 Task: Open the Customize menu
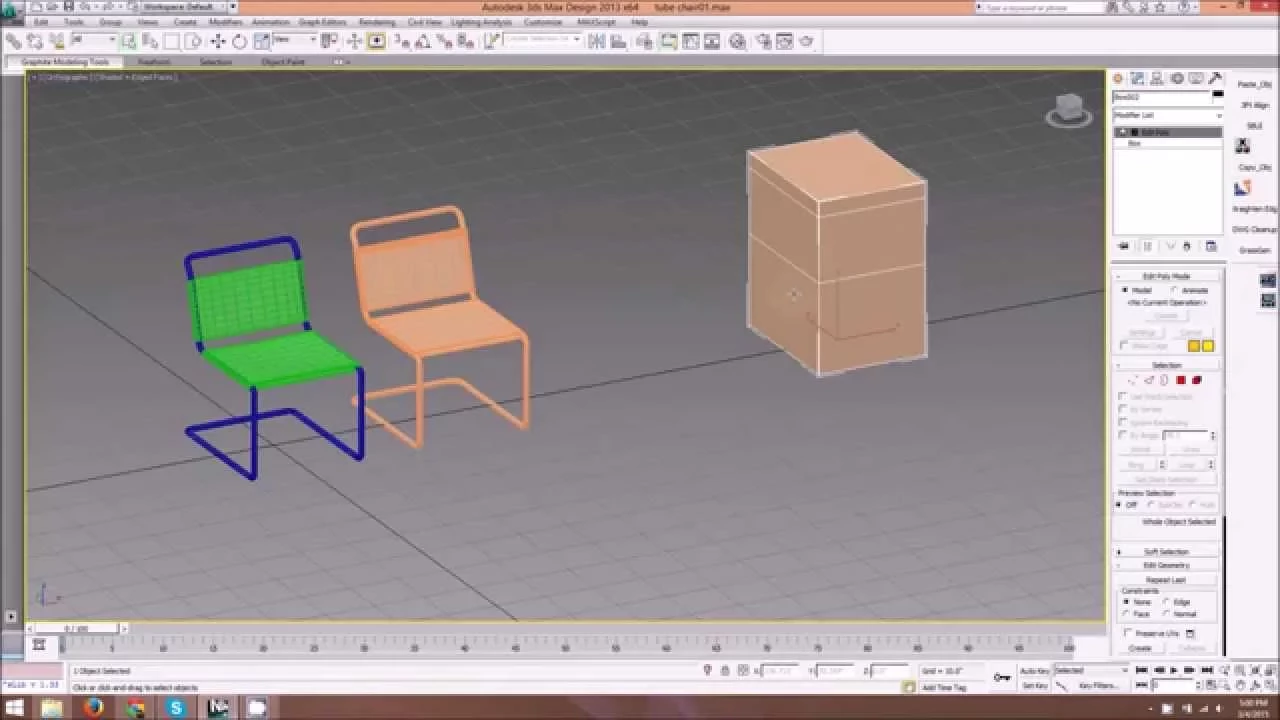click(543, 21)
